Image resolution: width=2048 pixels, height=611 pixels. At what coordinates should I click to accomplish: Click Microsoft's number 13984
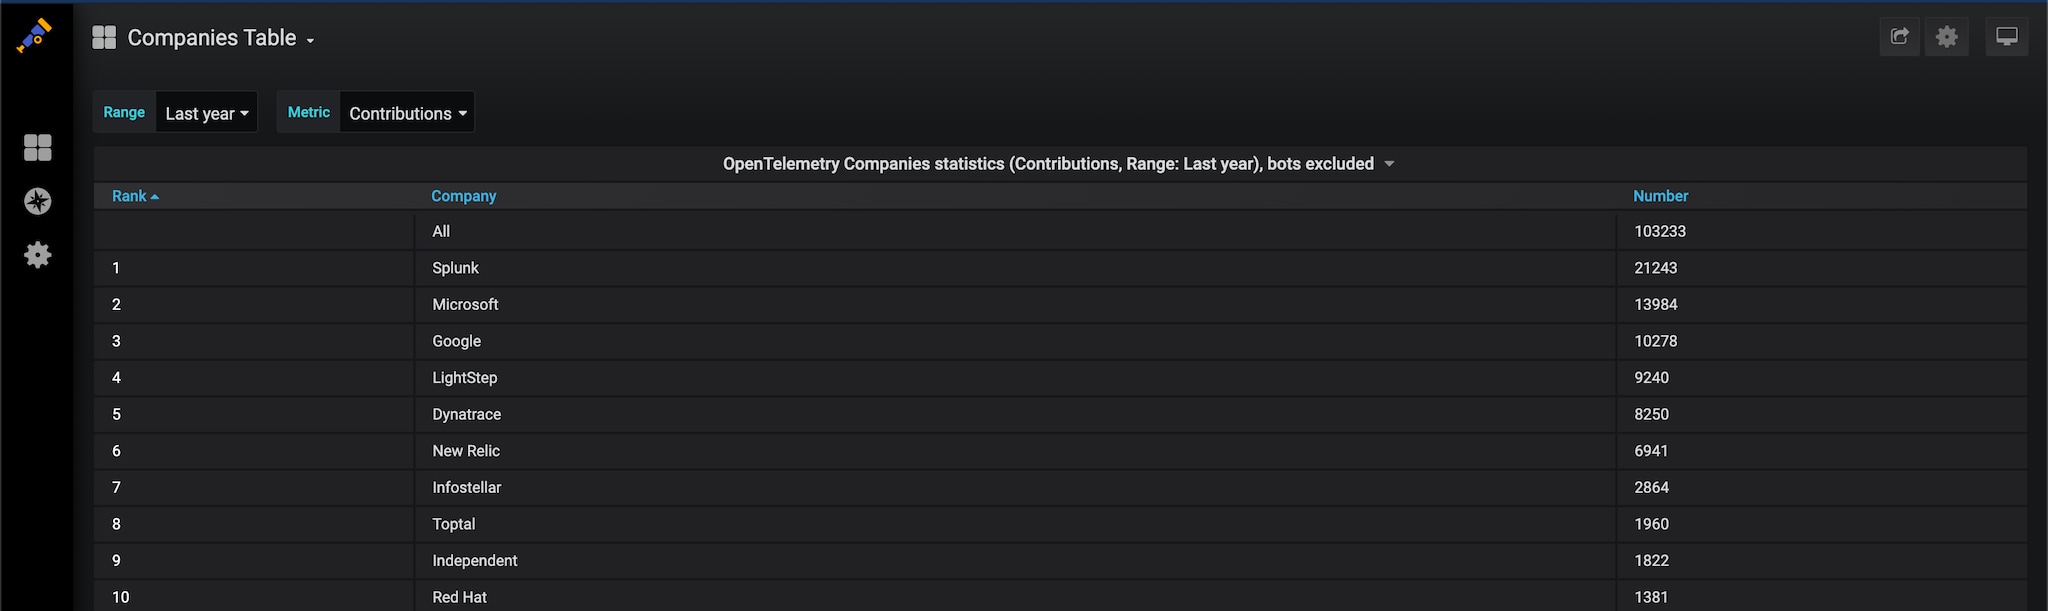coord(1656,304)
